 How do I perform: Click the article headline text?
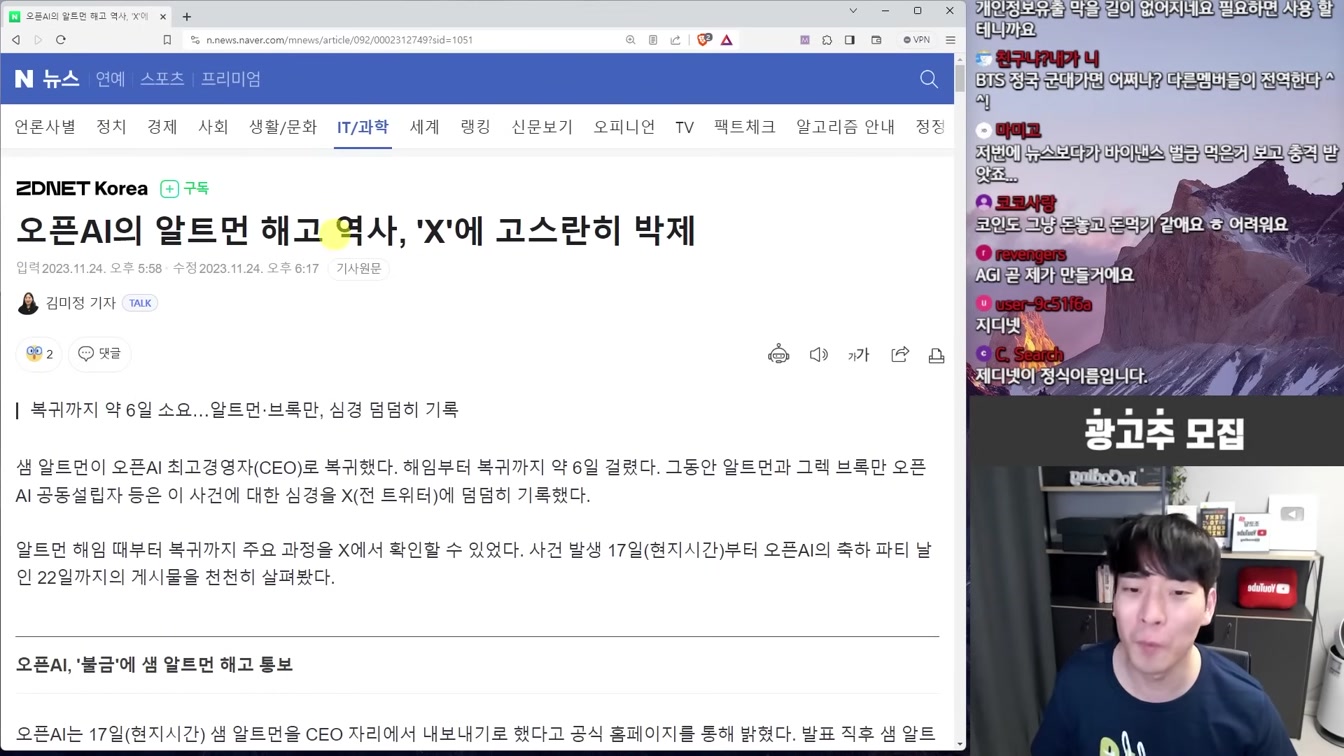pos(355,230)
